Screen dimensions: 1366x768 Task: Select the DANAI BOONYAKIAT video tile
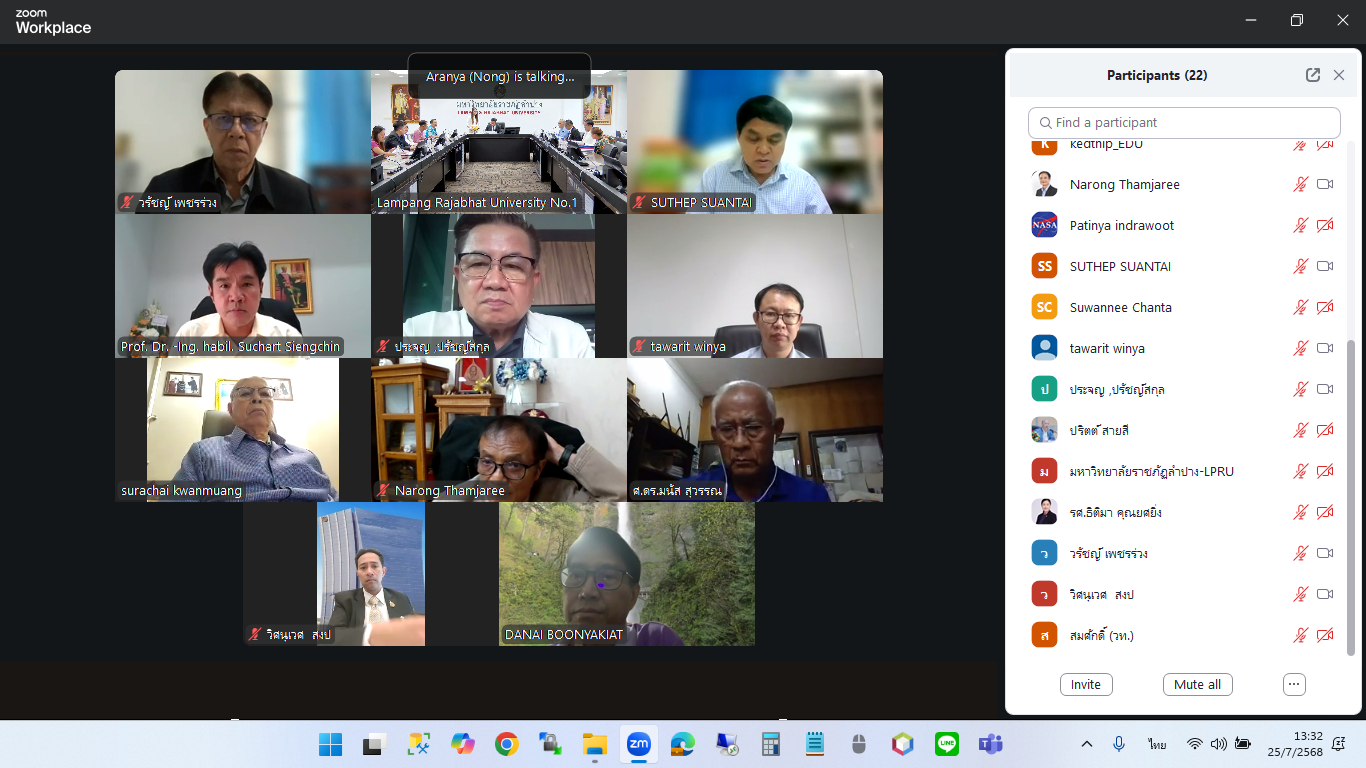coord(627,574)
